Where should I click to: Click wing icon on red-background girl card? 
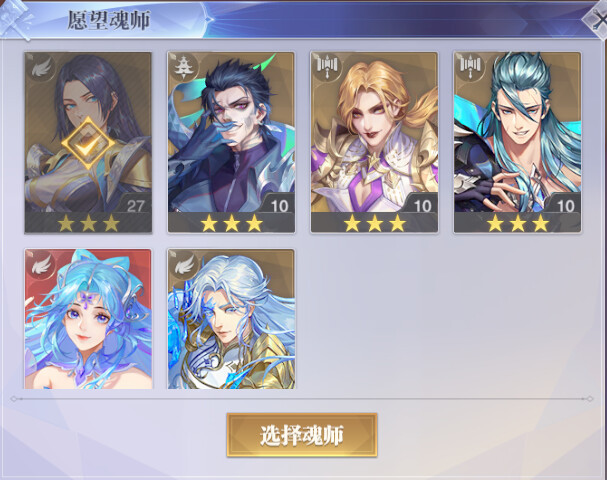tap(41, 265)
